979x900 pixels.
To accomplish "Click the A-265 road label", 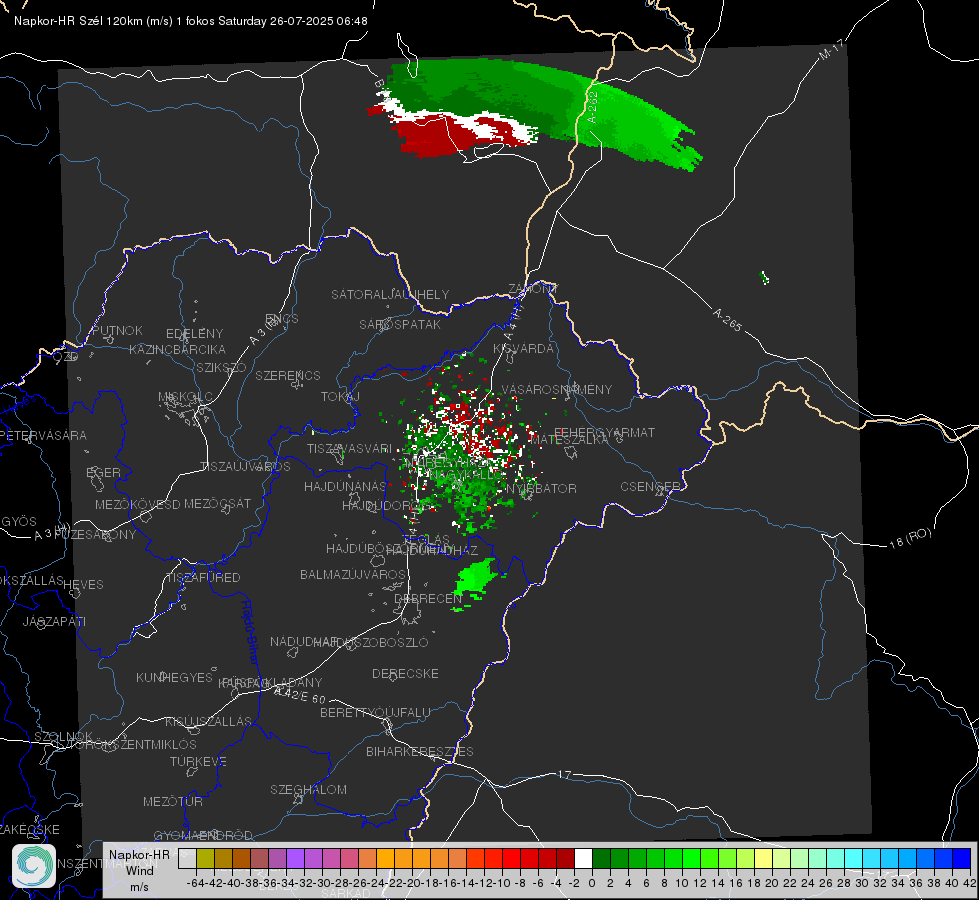I will [x=727, y=320].
